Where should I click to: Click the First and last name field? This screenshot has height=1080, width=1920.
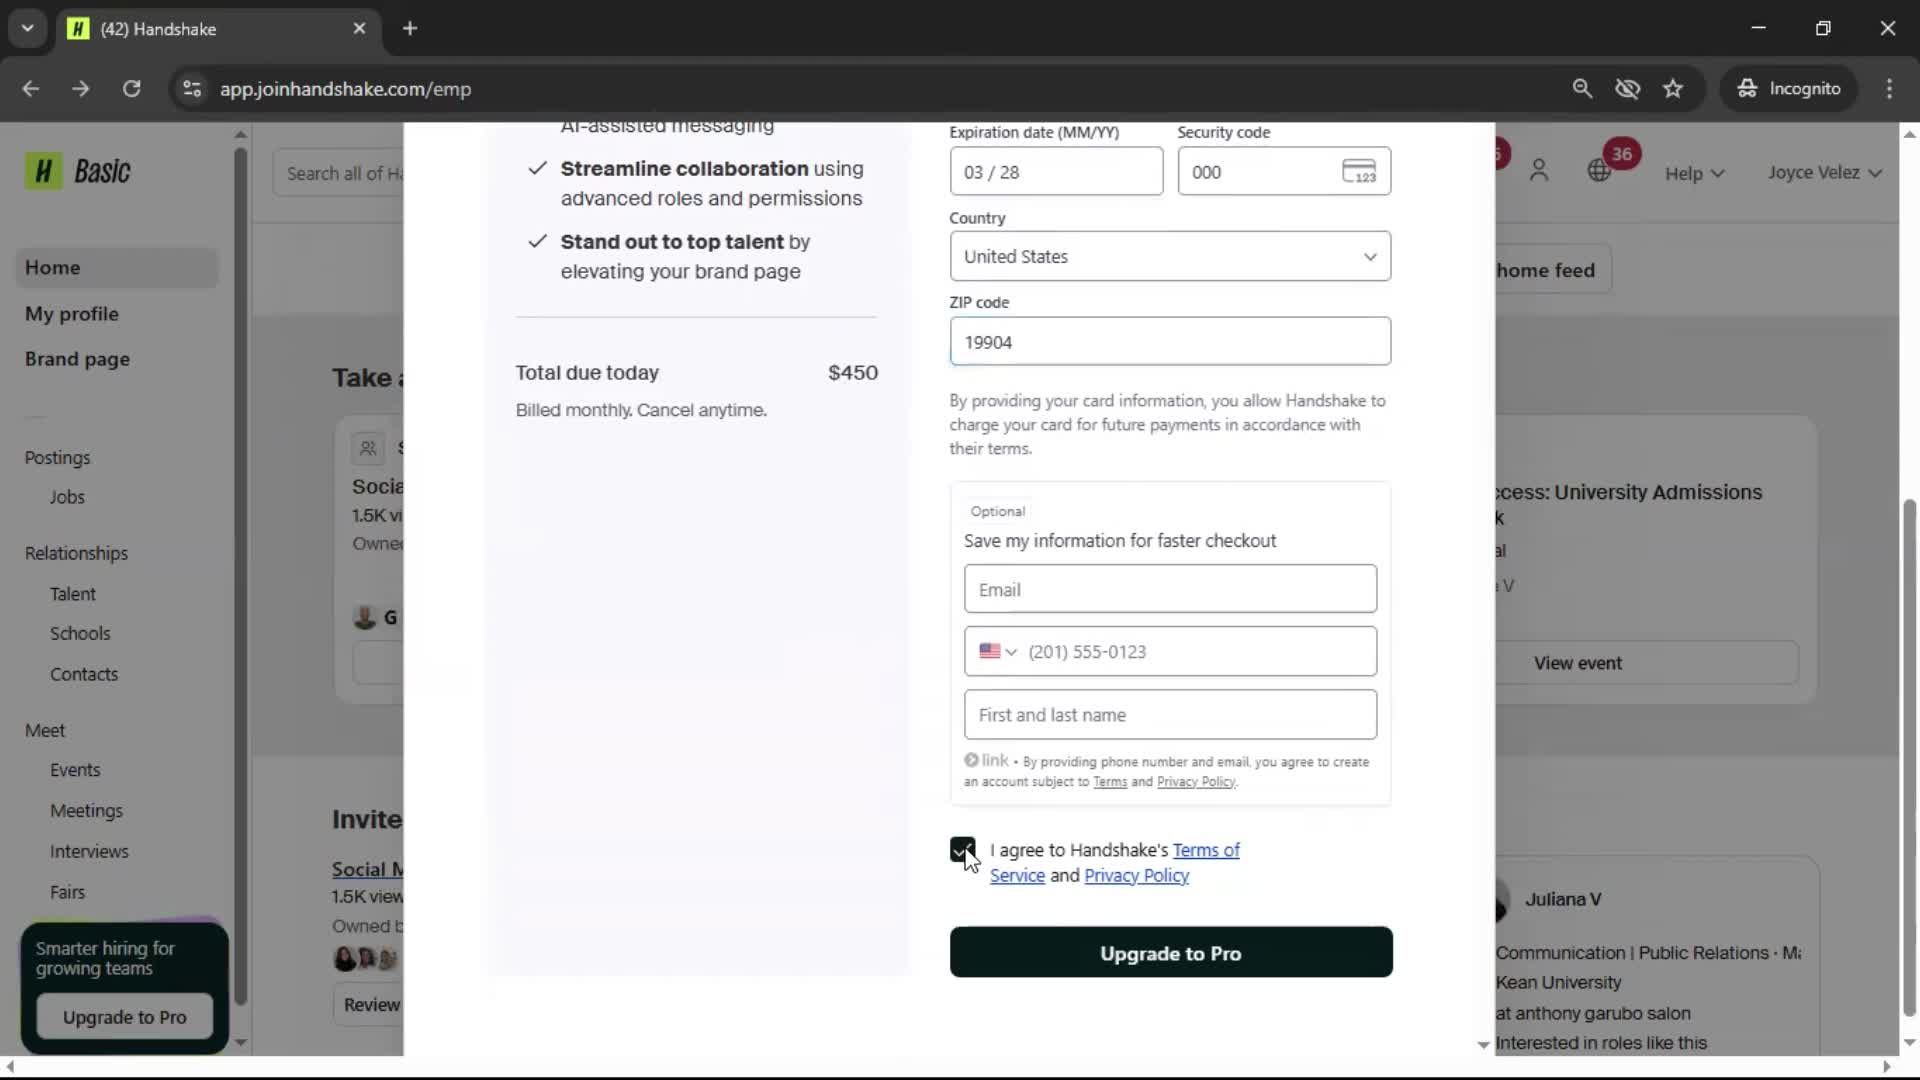click(1170, 715)
